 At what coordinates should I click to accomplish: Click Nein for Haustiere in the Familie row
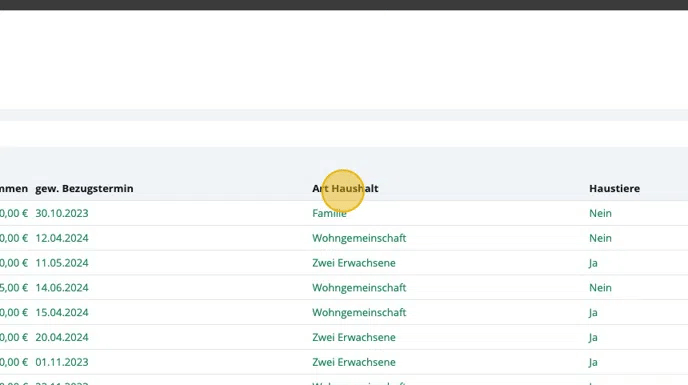600,213
